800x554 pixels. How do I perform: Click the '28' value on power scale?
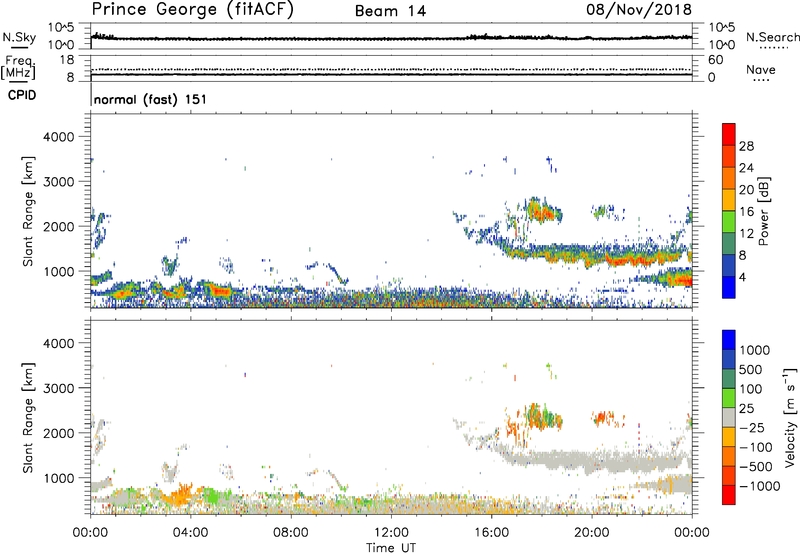(x=746, y=146)
